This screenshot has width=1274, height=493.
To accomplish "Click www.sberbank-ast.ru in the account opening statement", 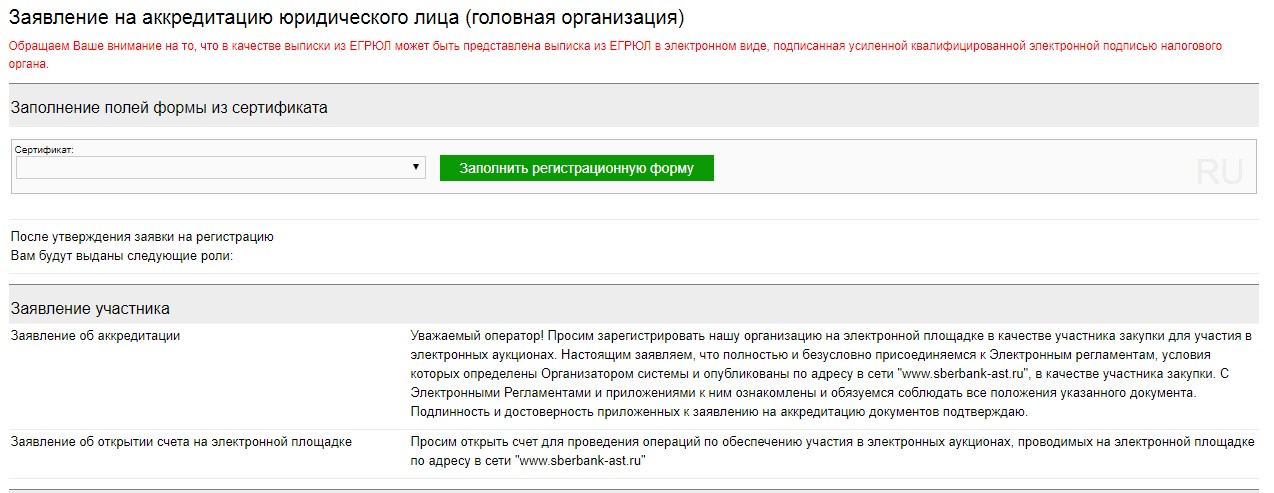I will 580,461.
